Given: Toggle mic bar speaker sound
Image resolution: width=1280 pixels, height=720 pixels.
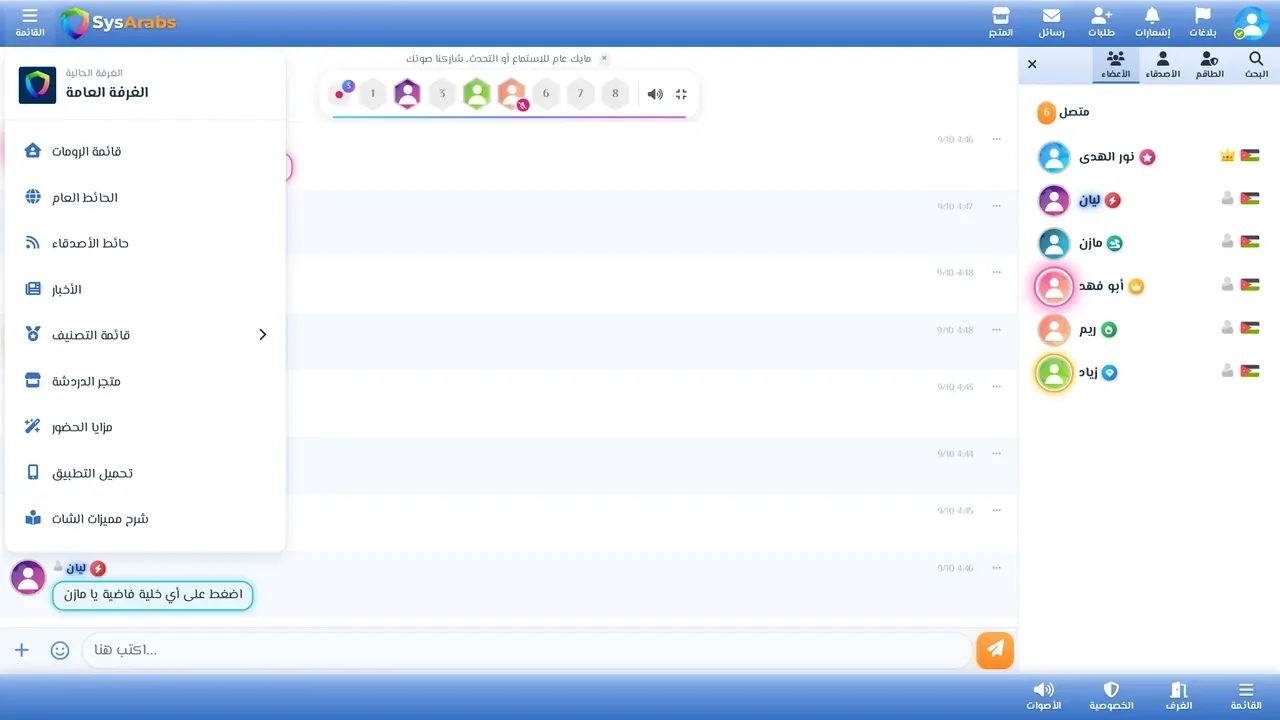Looking at the screenshot, I should (654, 94).
